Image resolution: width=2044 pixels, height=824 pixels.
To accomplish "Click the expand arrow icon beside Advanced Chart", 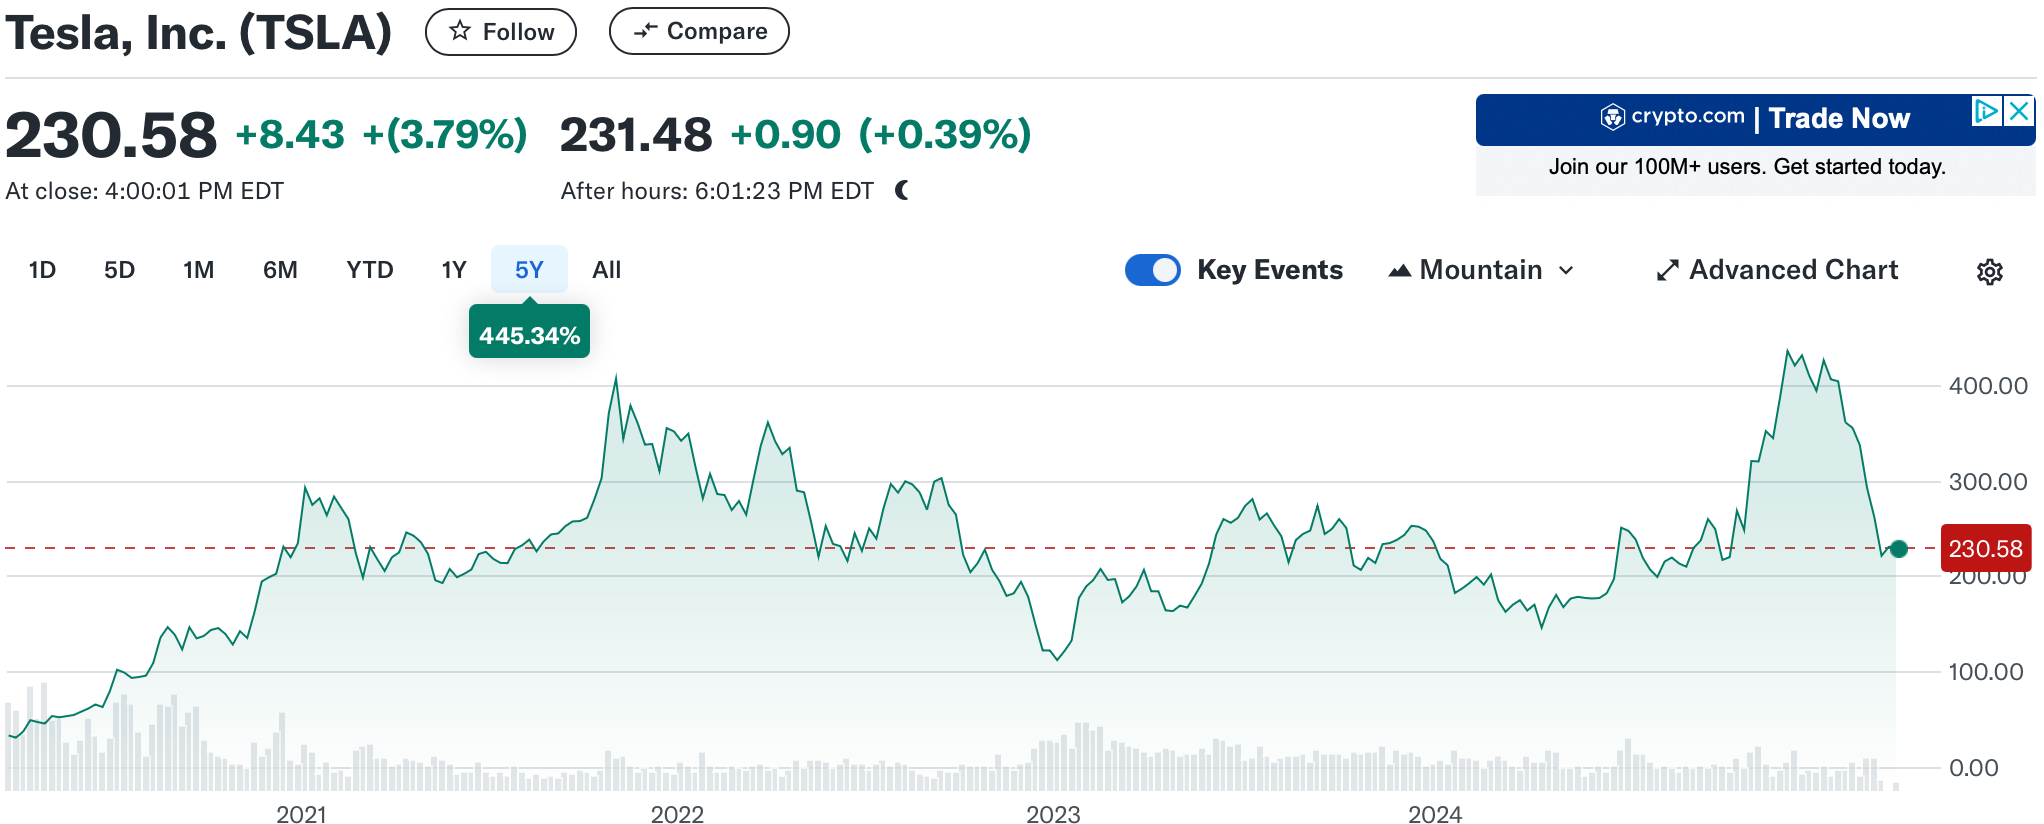I will click(1667, 270).
